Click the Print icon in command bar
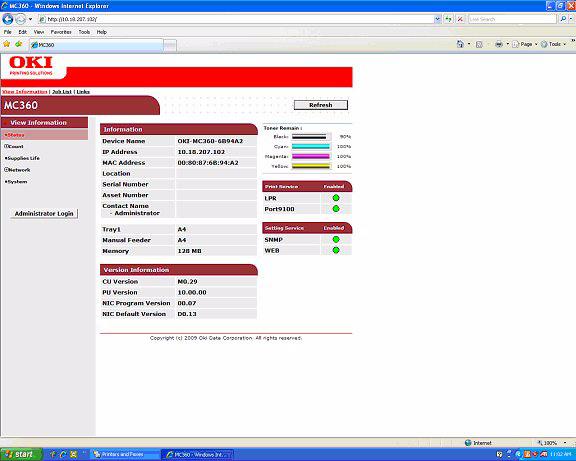576x461 pixels. tap(498, 44)
